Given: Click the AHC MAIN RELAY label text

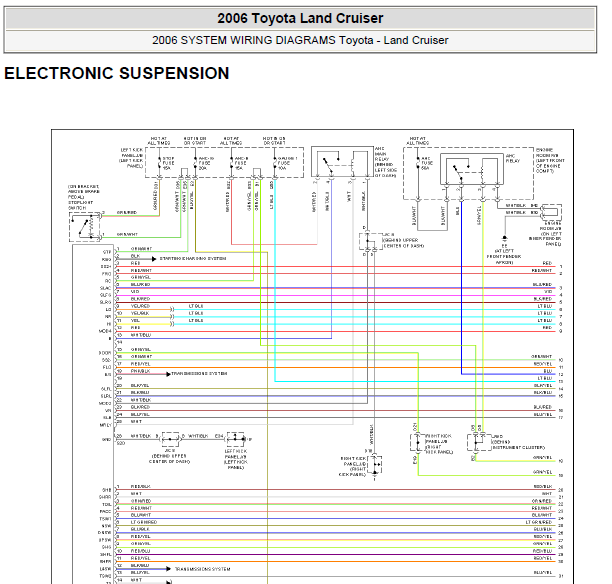Looking at the screenshot, I should click(x=385, y=162).
